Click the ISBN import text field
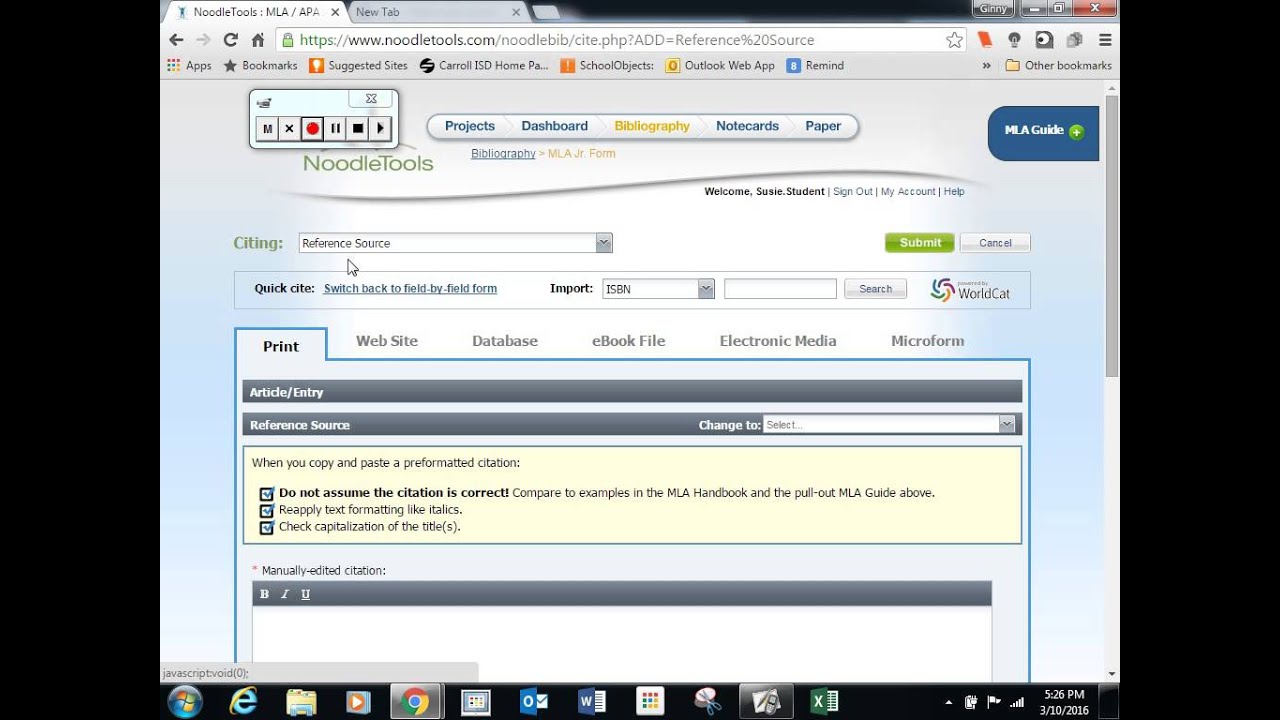1280x720 pixels. tap(780, 289)
